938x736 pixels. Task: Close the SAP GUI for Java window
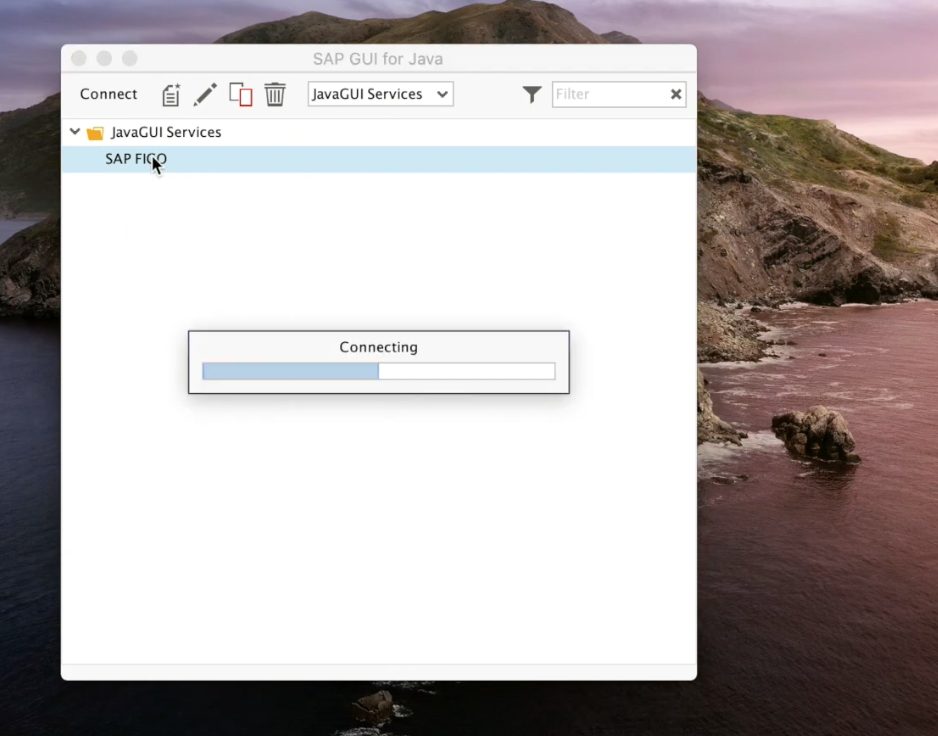78,58
